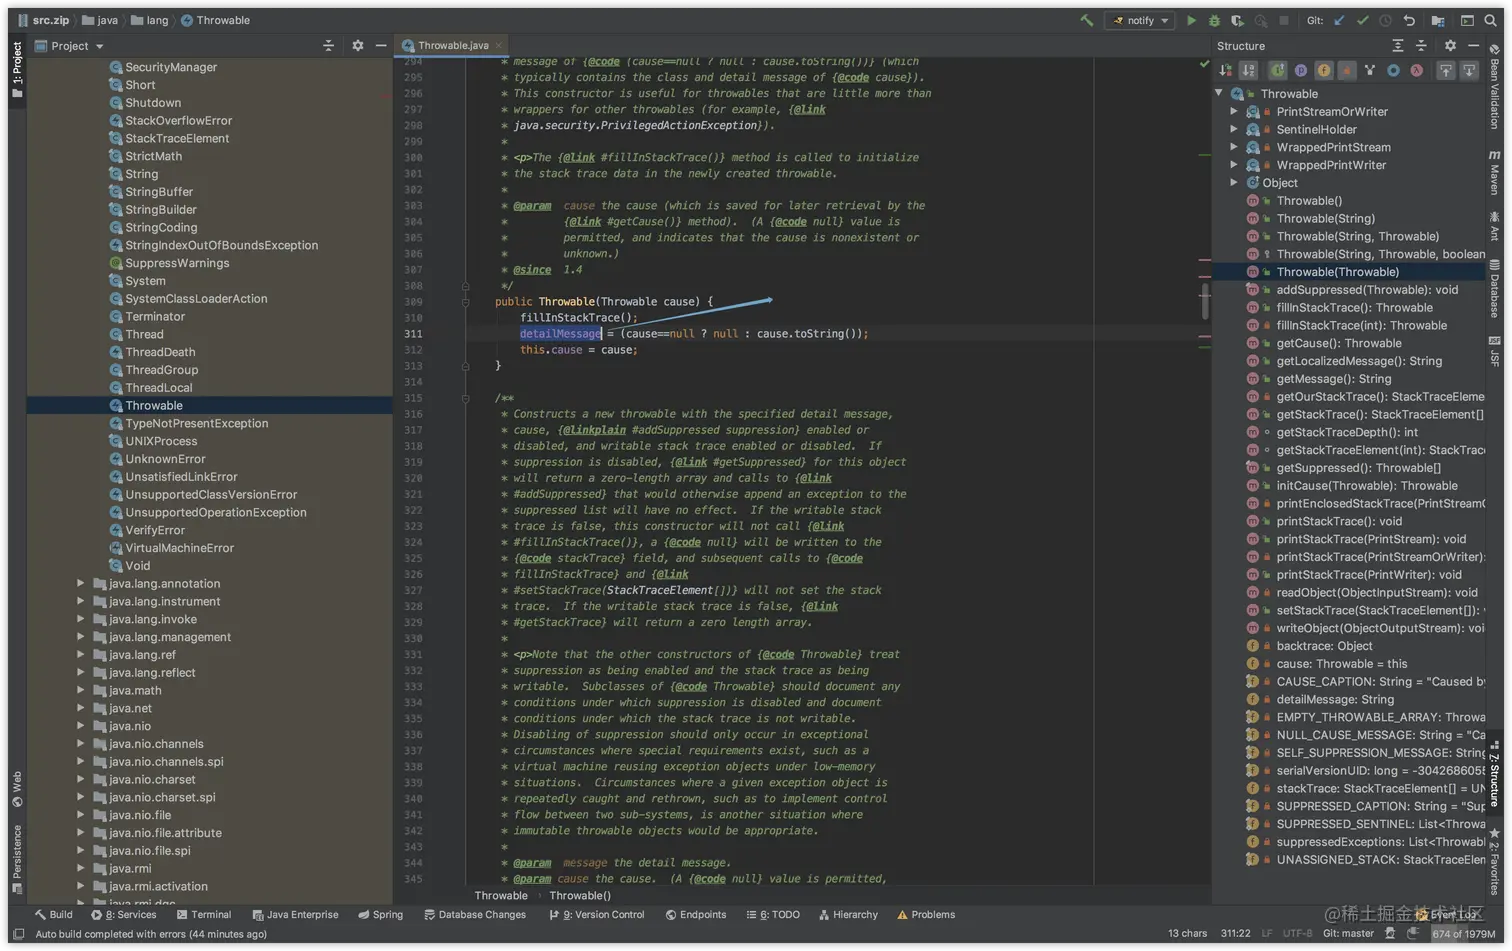Open the Problems tool window tab
The image size is (1512, 951).
pos(926,915)
